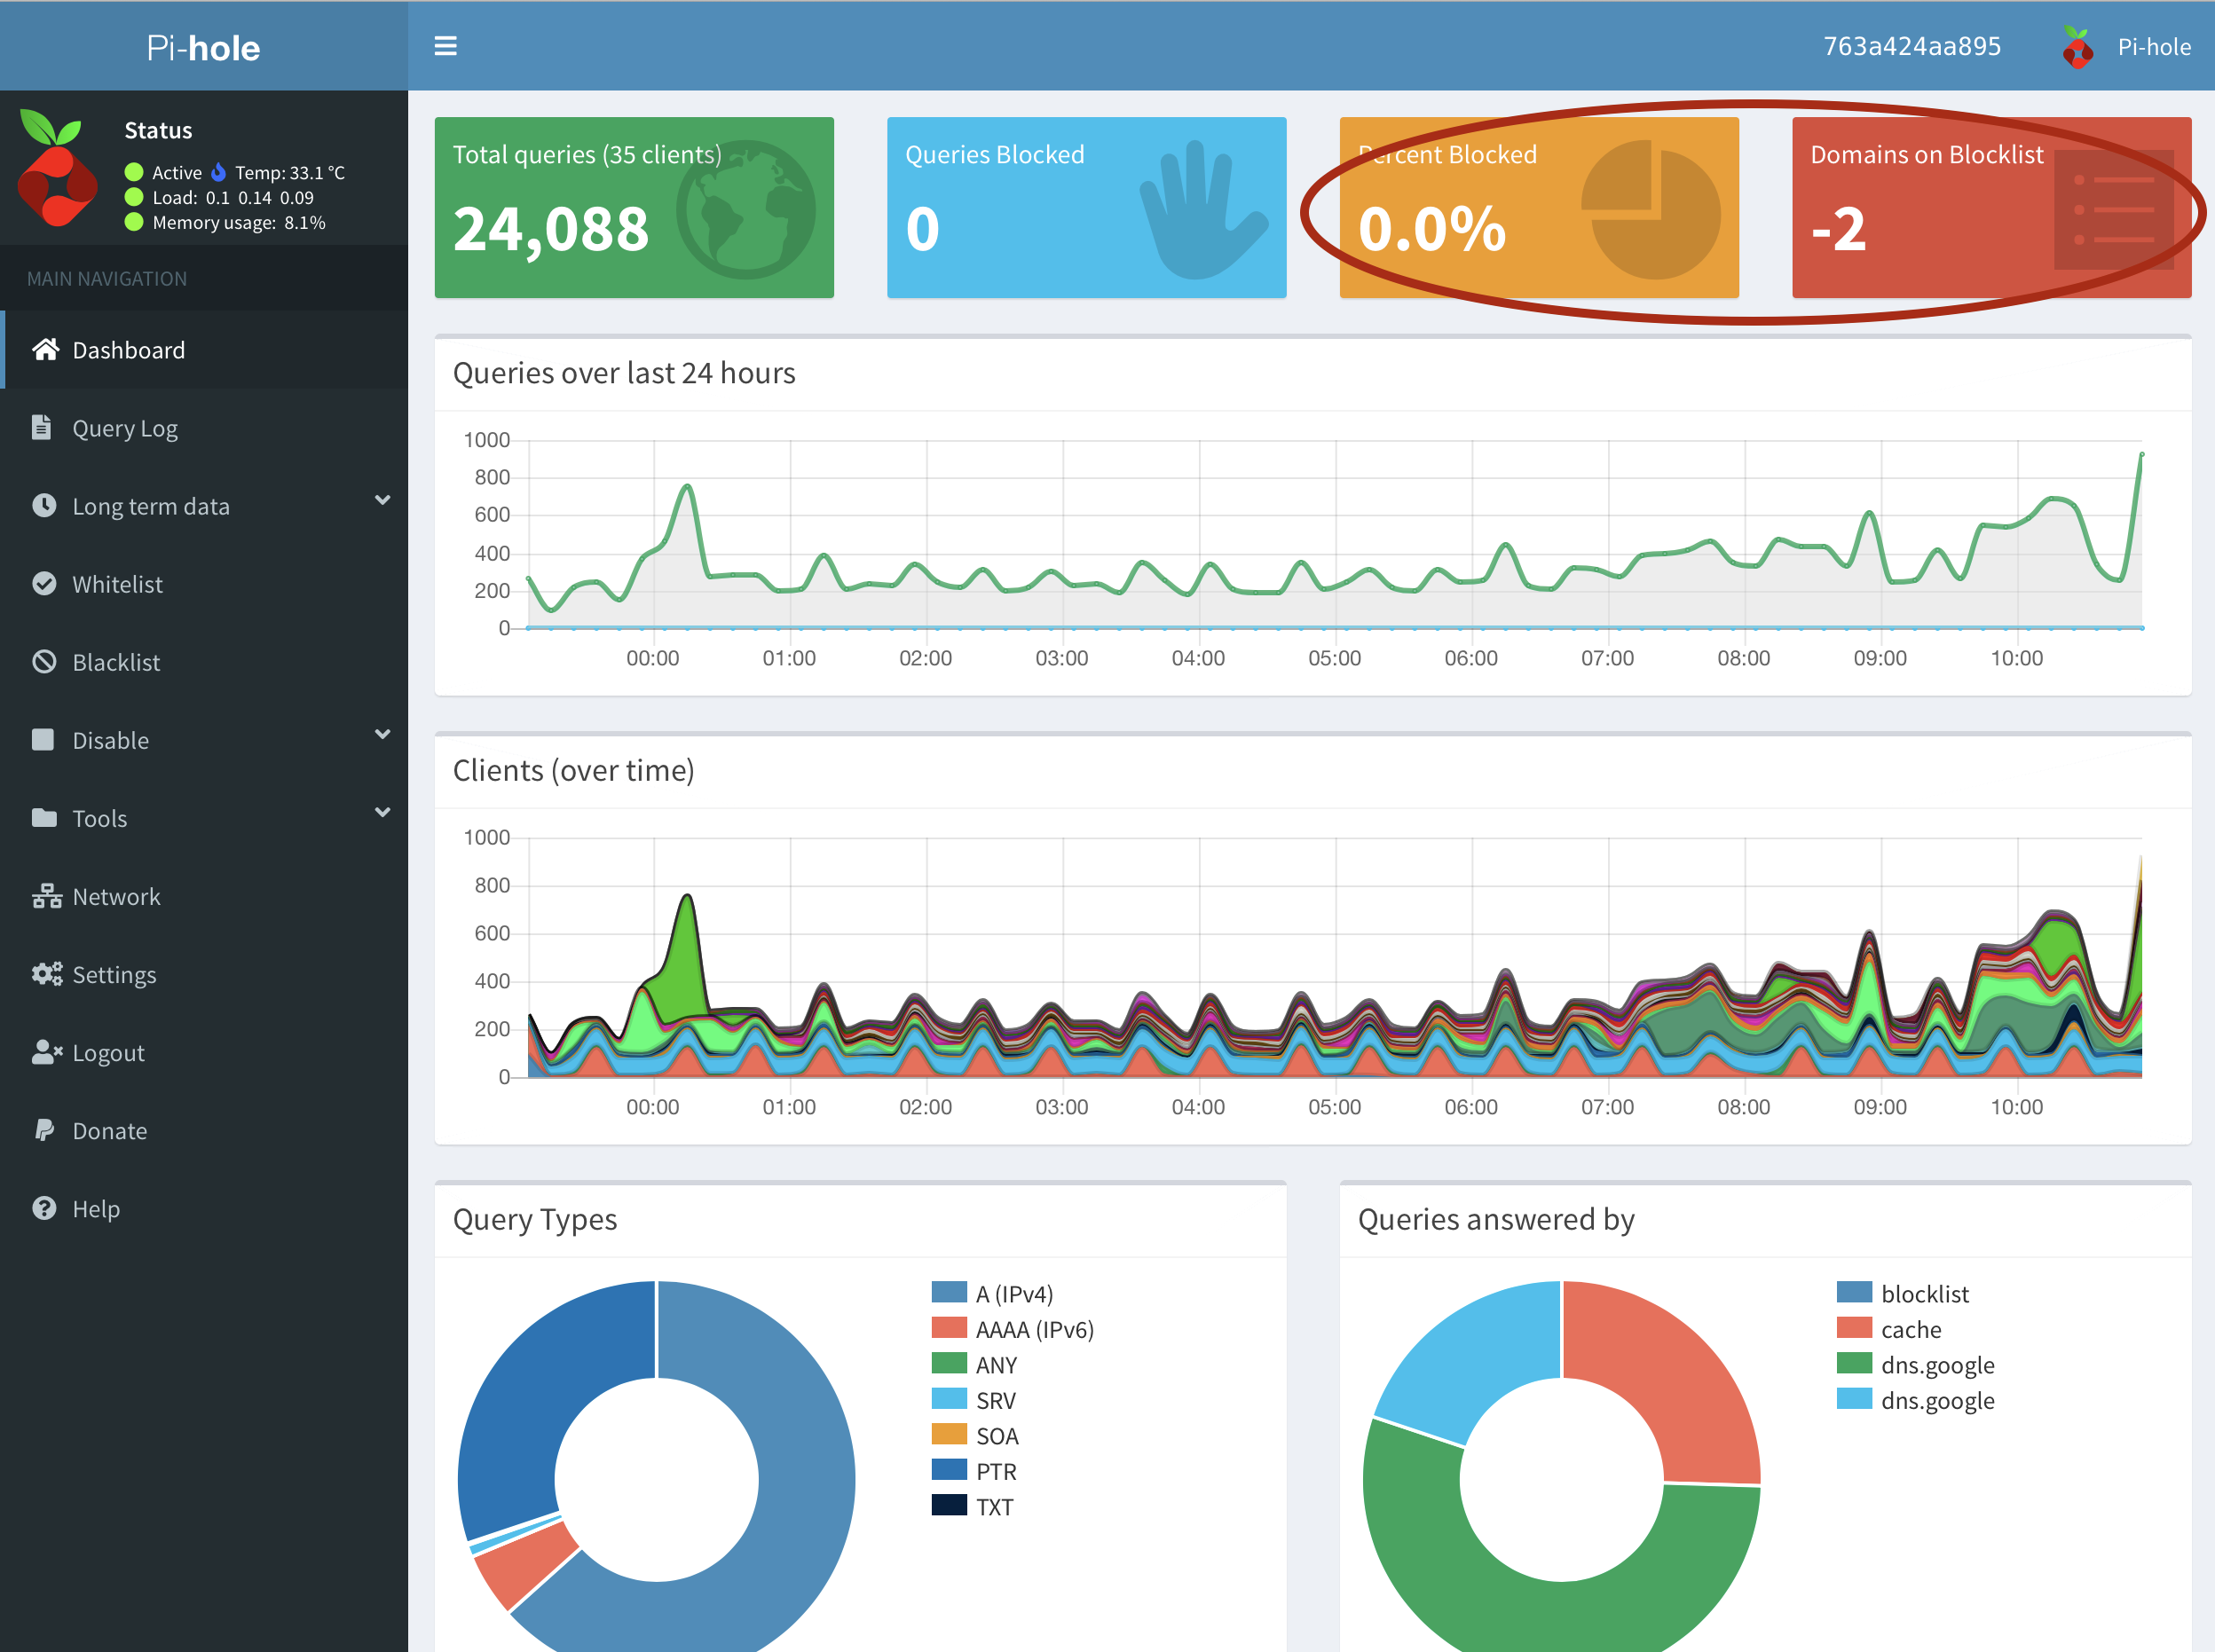Click the Settings gears icon
Image resolution: width=2215 pixels, height=1652 pixels.
48,974
